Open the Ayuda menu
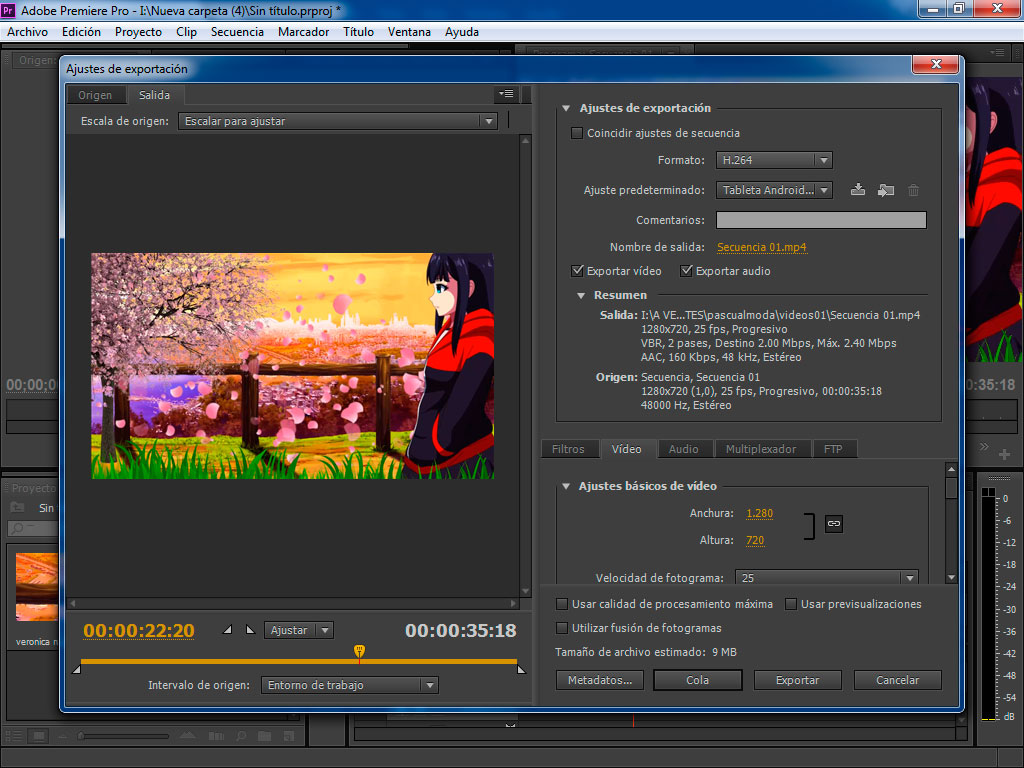This screenshot has width=1024, height=768. [x=462, y=32]
